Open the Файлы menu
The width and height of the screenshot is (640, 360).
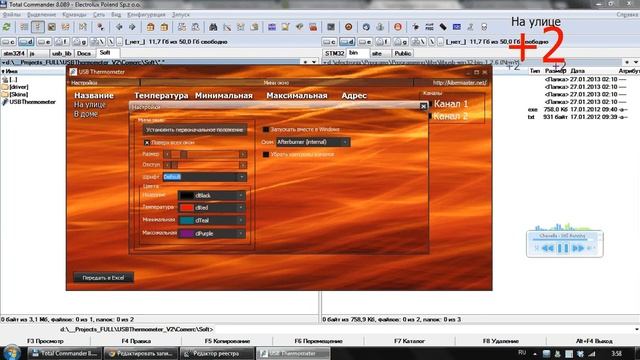pyautogui.click(x=12, y=14)
